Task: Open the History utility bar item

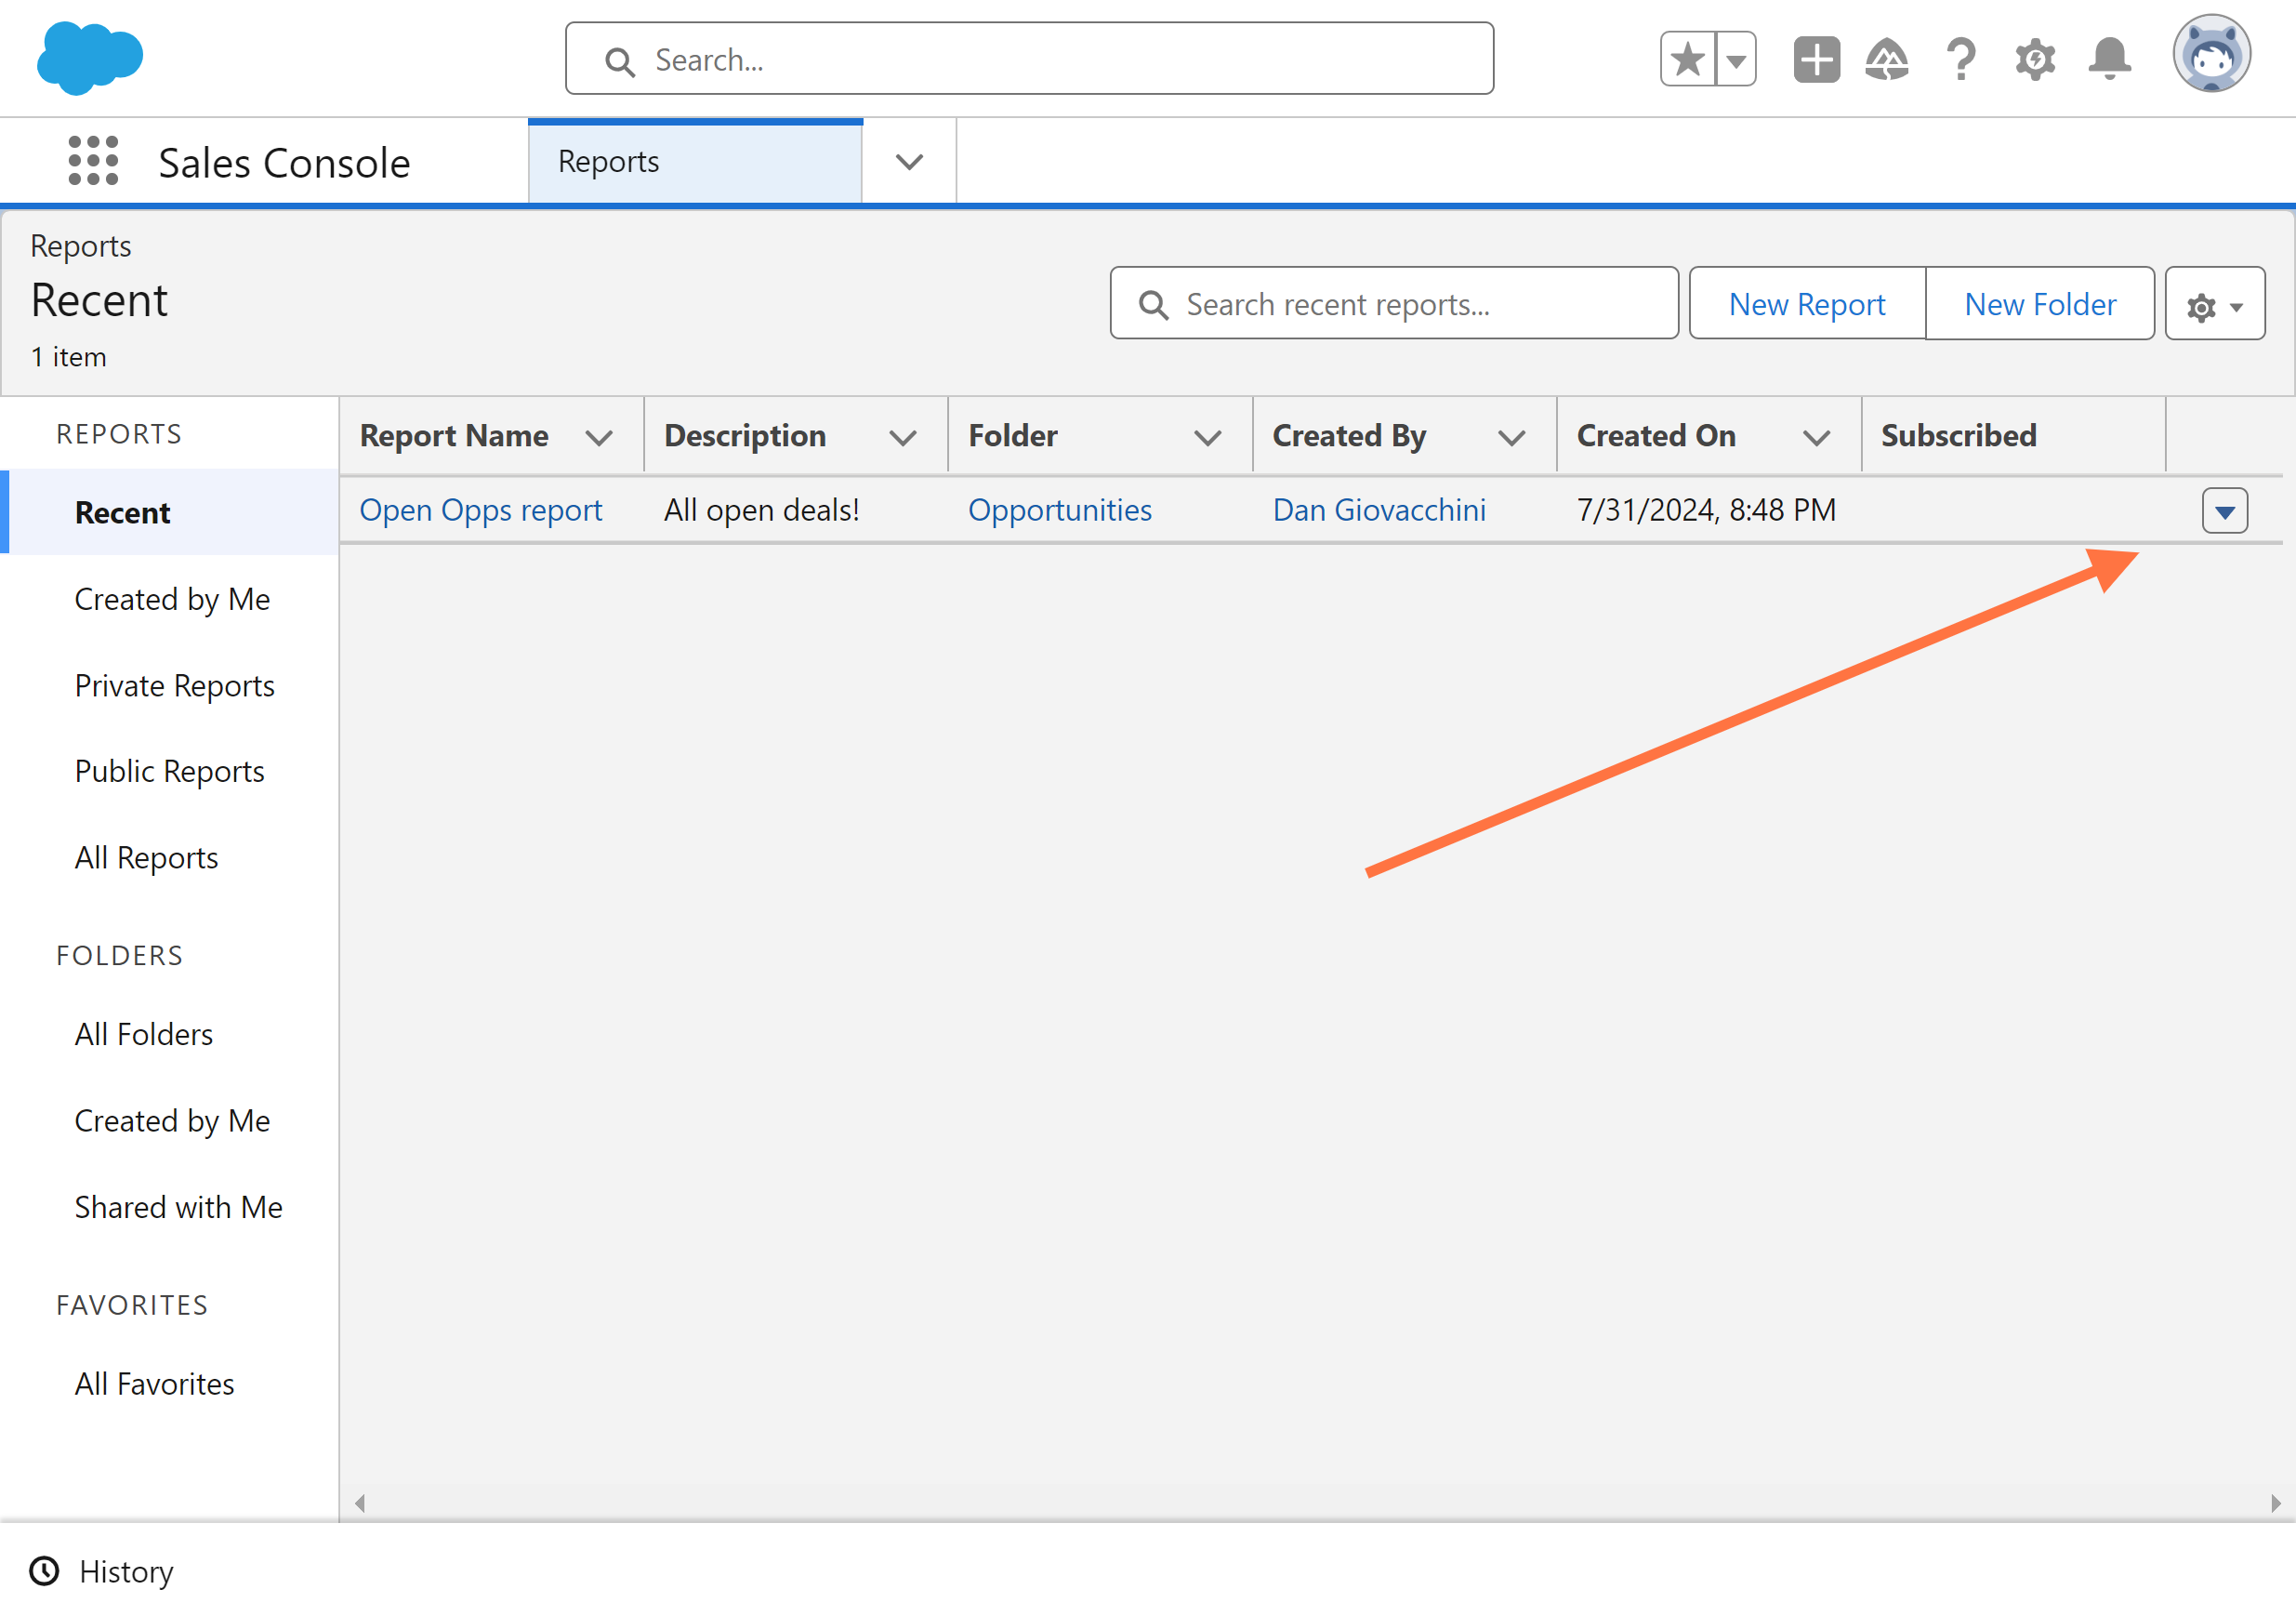Action: click(x=102, y=1571)
